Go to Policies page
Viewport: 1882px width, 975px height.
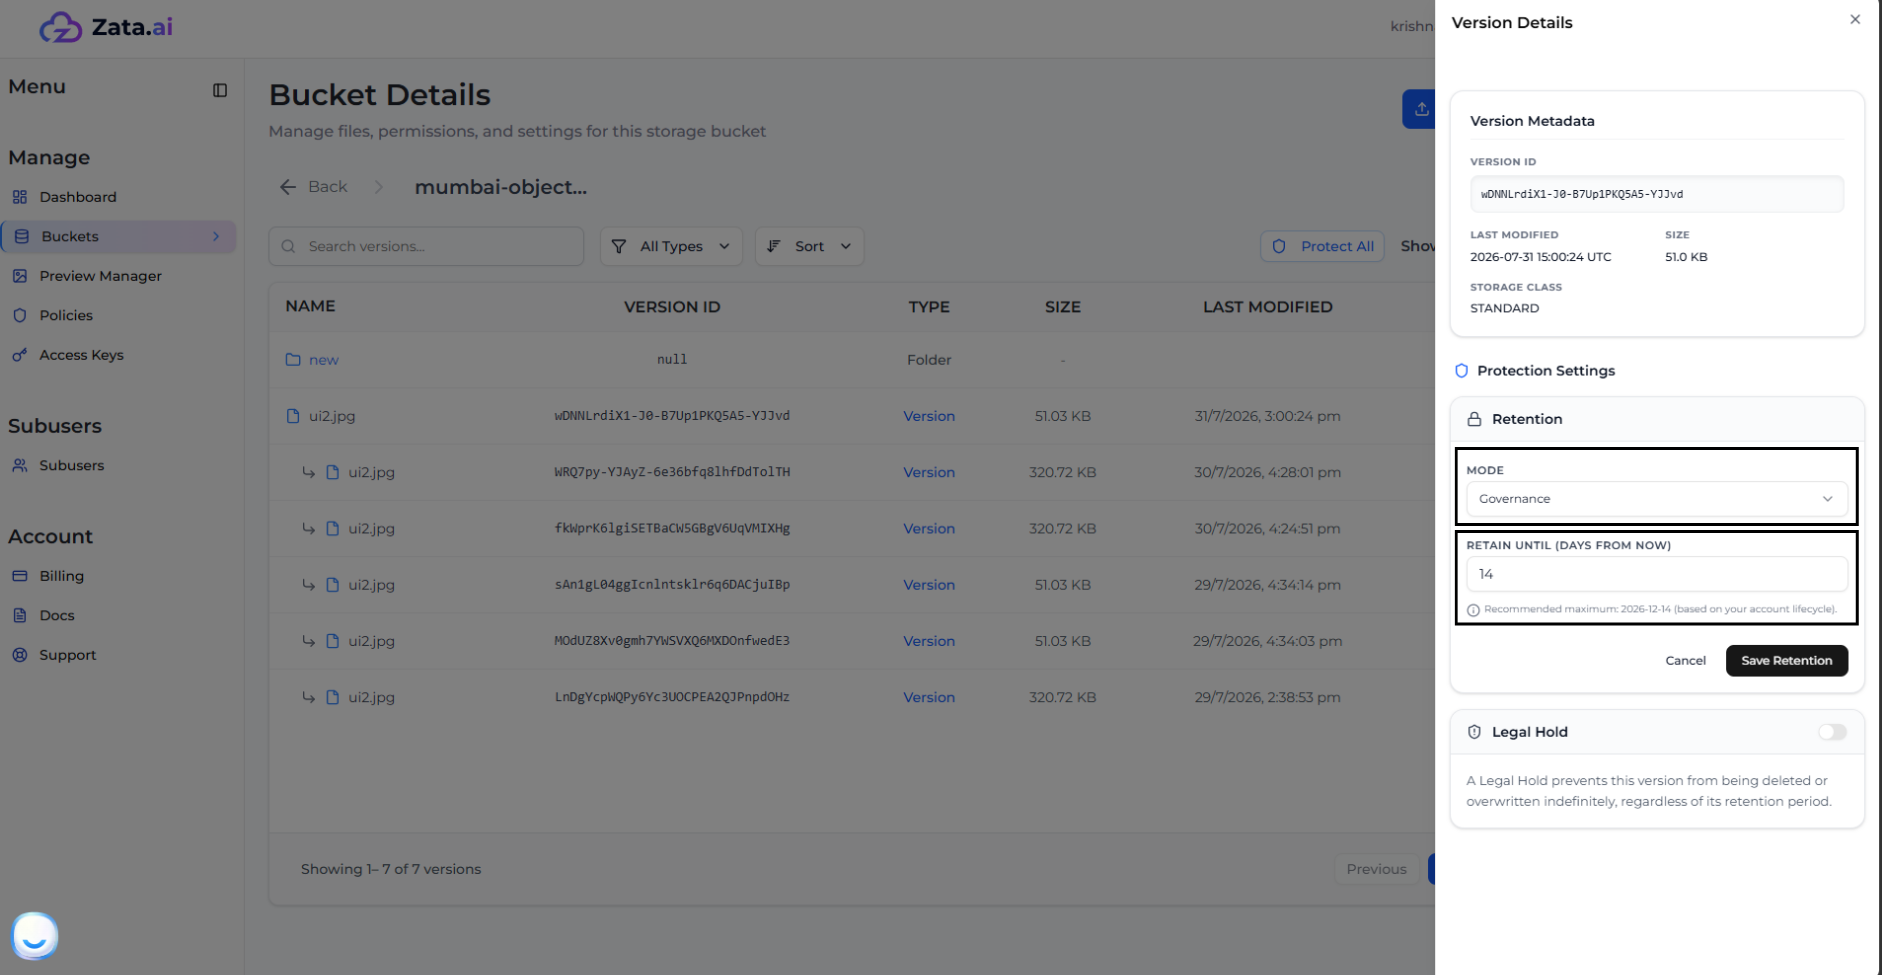tap(66, 315)
